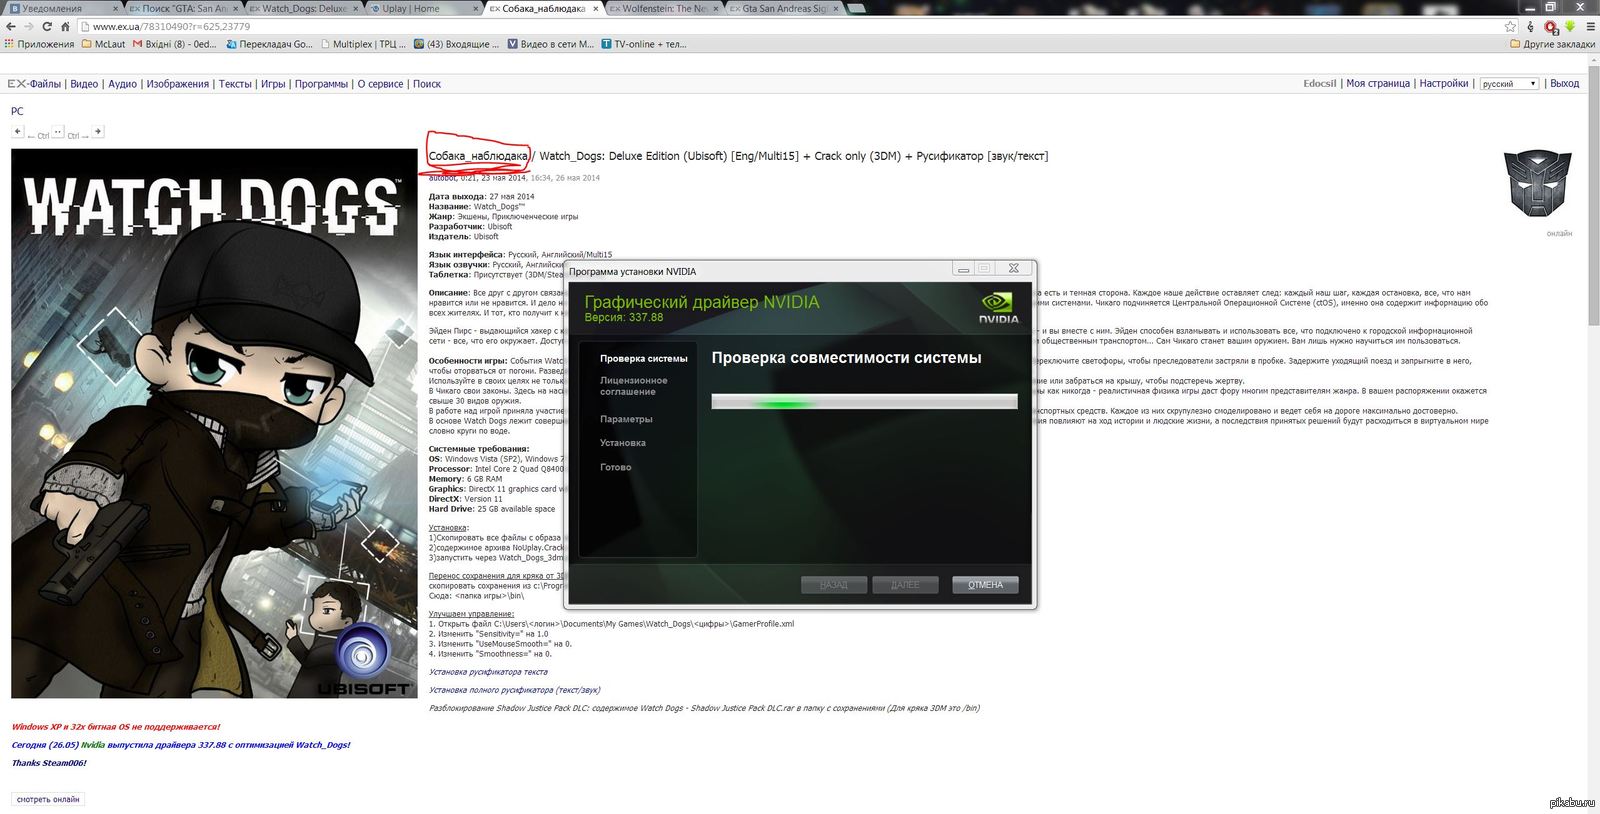Switch to the Поиск "GTA: San An" tab
The width and height of the screenshot is (1600, 814).
click(x=184, y=8)
